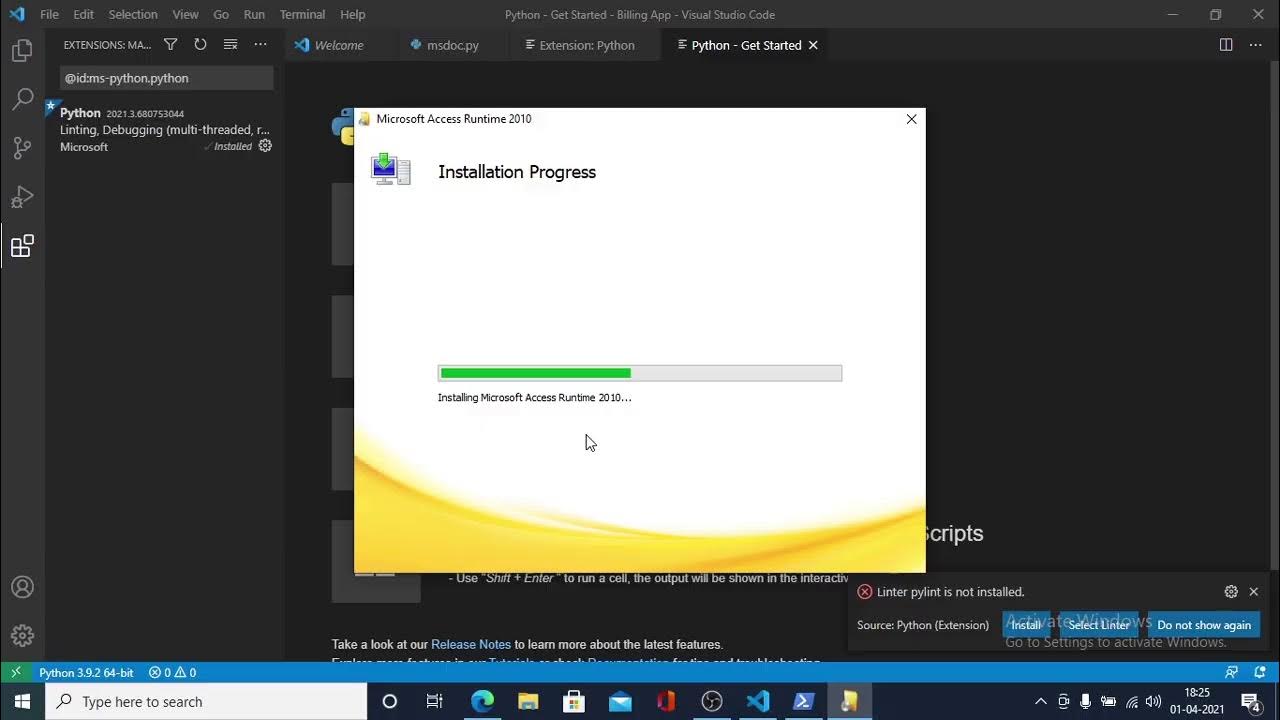Close the Microsoft Access Runtime 2010 dialog
1280x720 pixels.
911,119
